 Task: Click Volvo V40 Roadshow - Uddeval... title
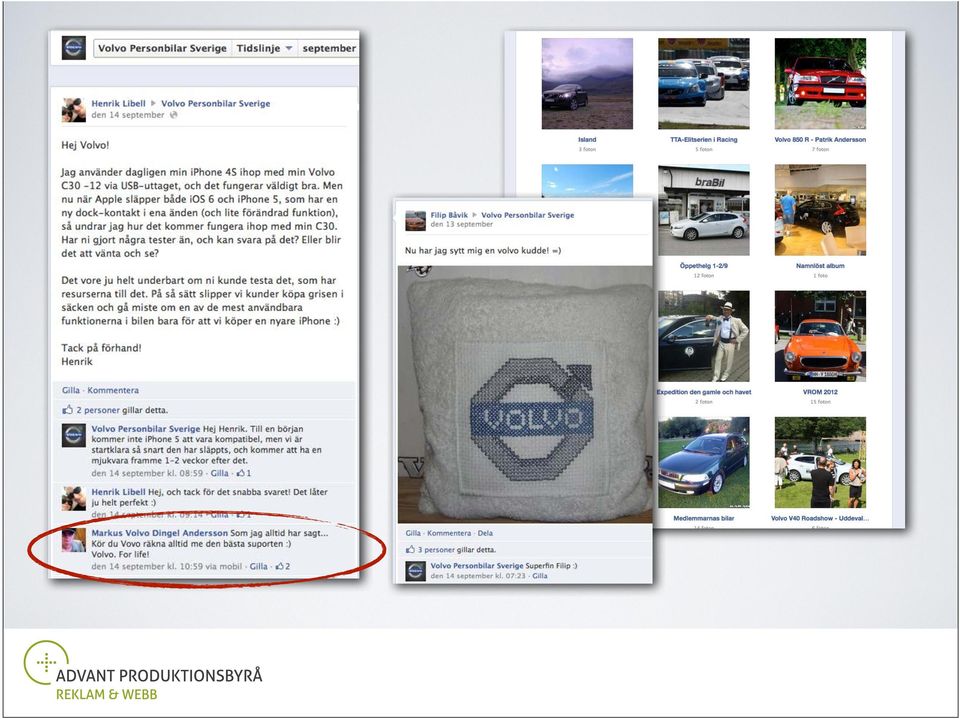click(x=820, y=518)
